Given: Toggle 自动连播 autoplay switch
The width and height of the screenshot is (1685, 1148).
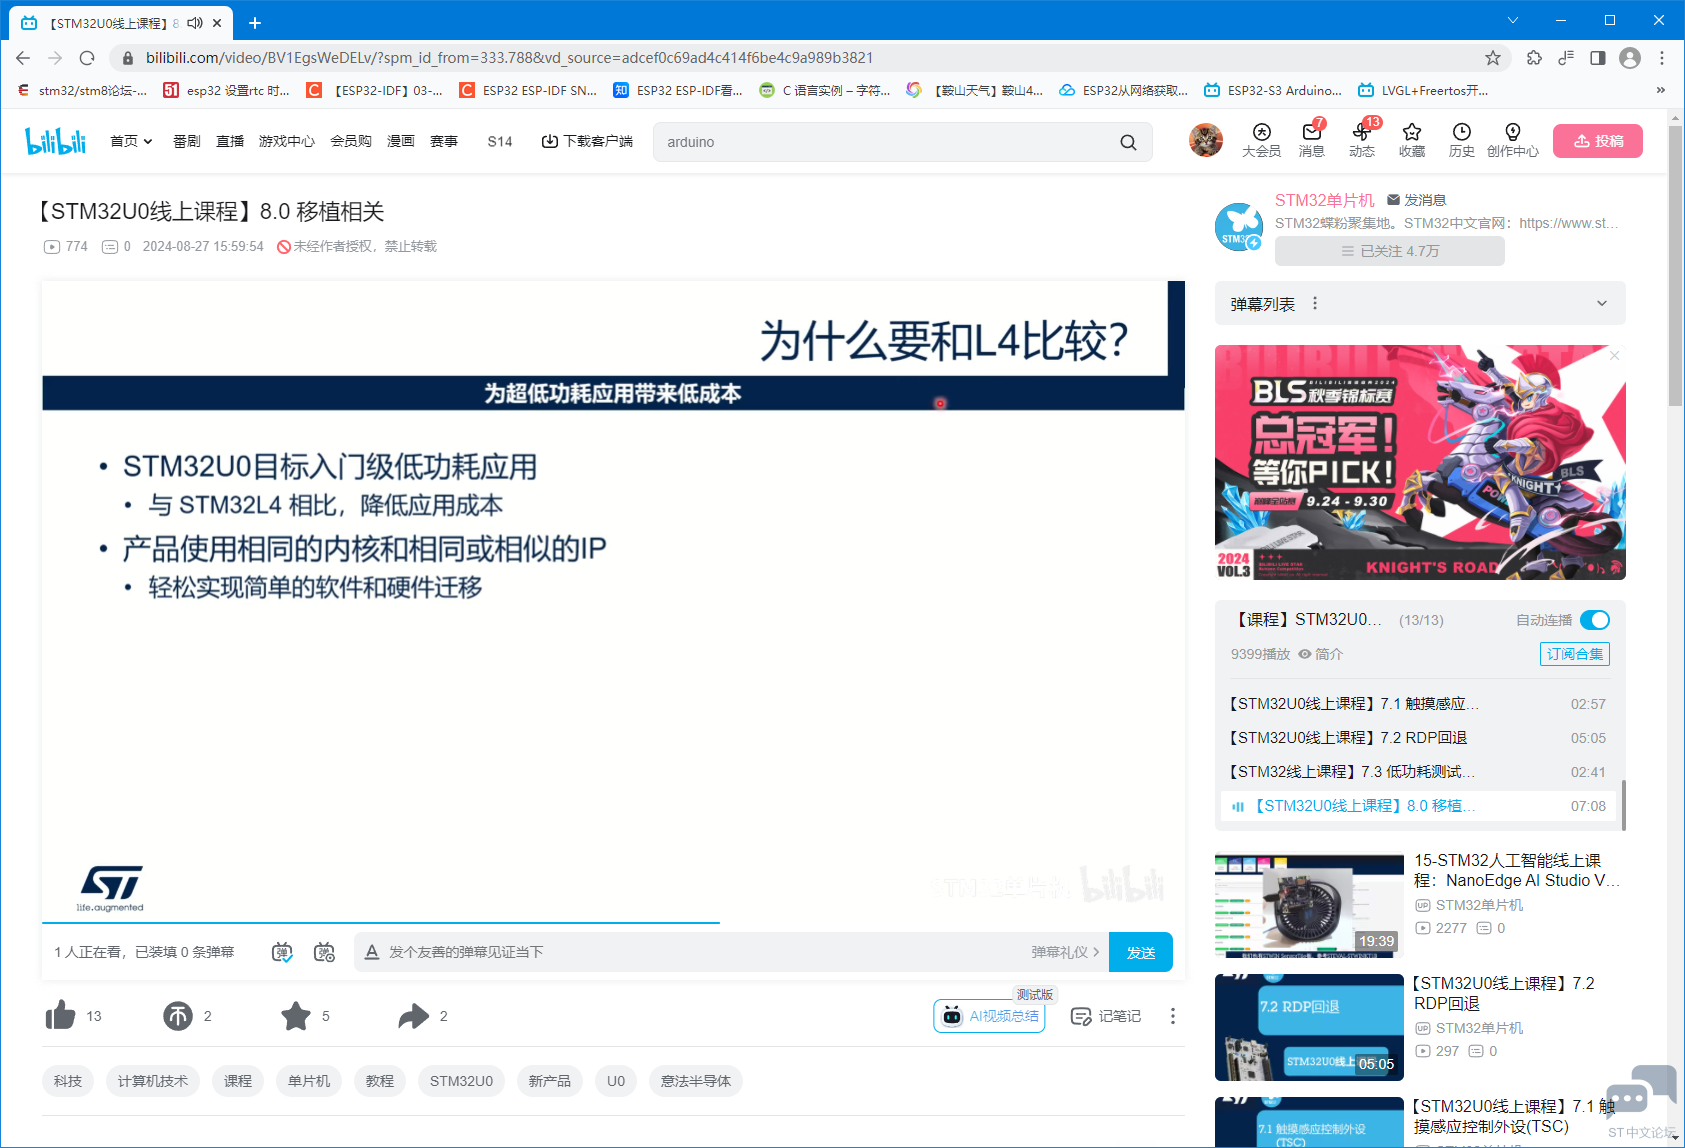Looking at the screenshot, I should pyautogui.click(x=1595, y=620).
